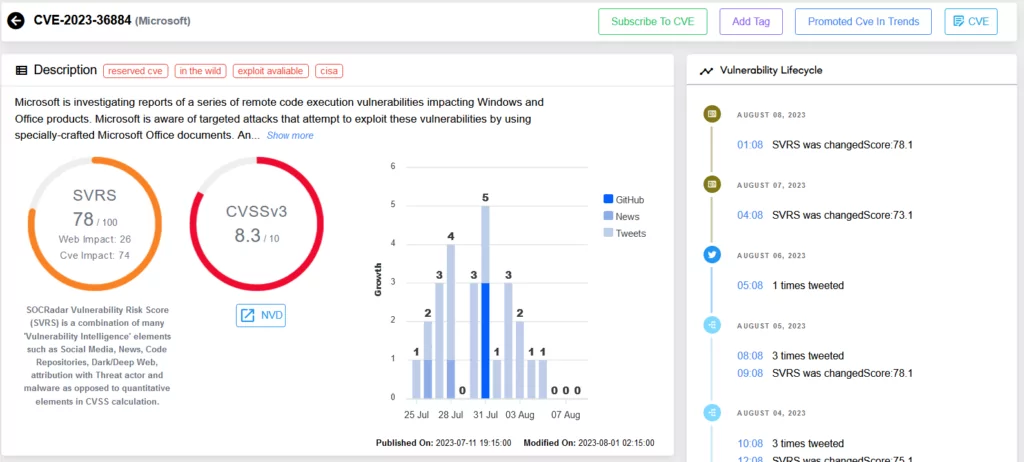Click the 25 Jul axis label
Image resolution: width=1024 pixels, height=462 pixels.
[417, 415]
